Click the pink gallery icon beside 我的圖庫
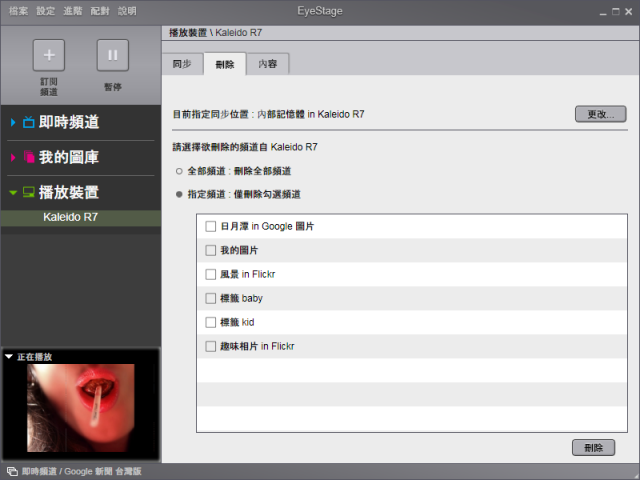 29,157
